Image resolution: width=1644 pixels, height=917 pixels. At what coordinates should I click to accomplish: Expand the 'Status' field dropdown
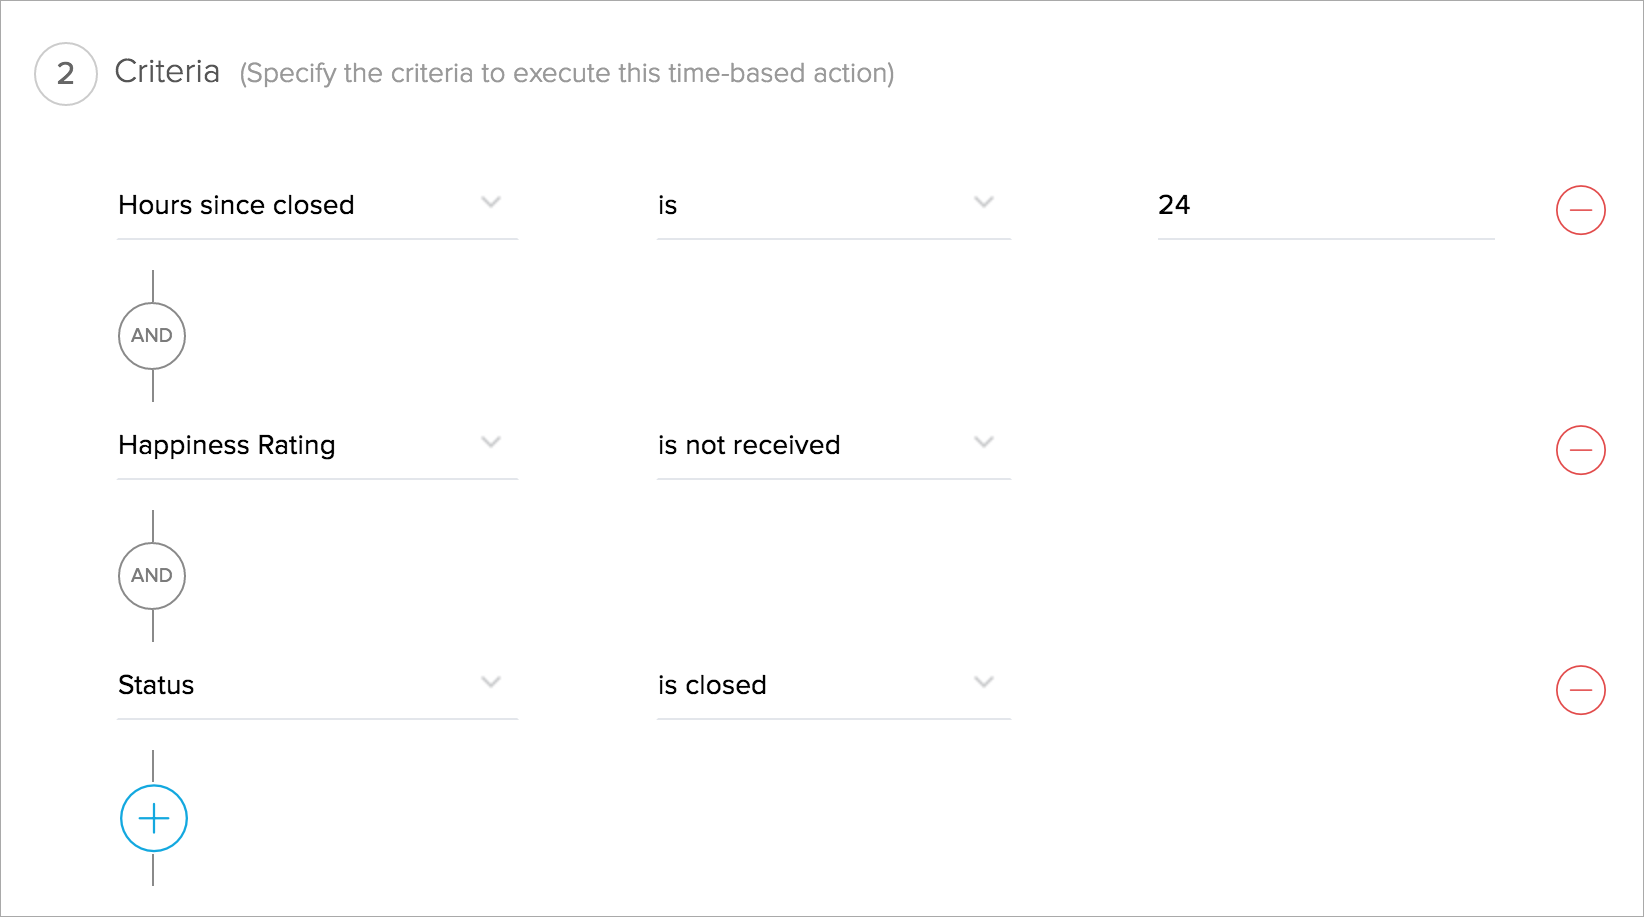click(x=300, y=686)
